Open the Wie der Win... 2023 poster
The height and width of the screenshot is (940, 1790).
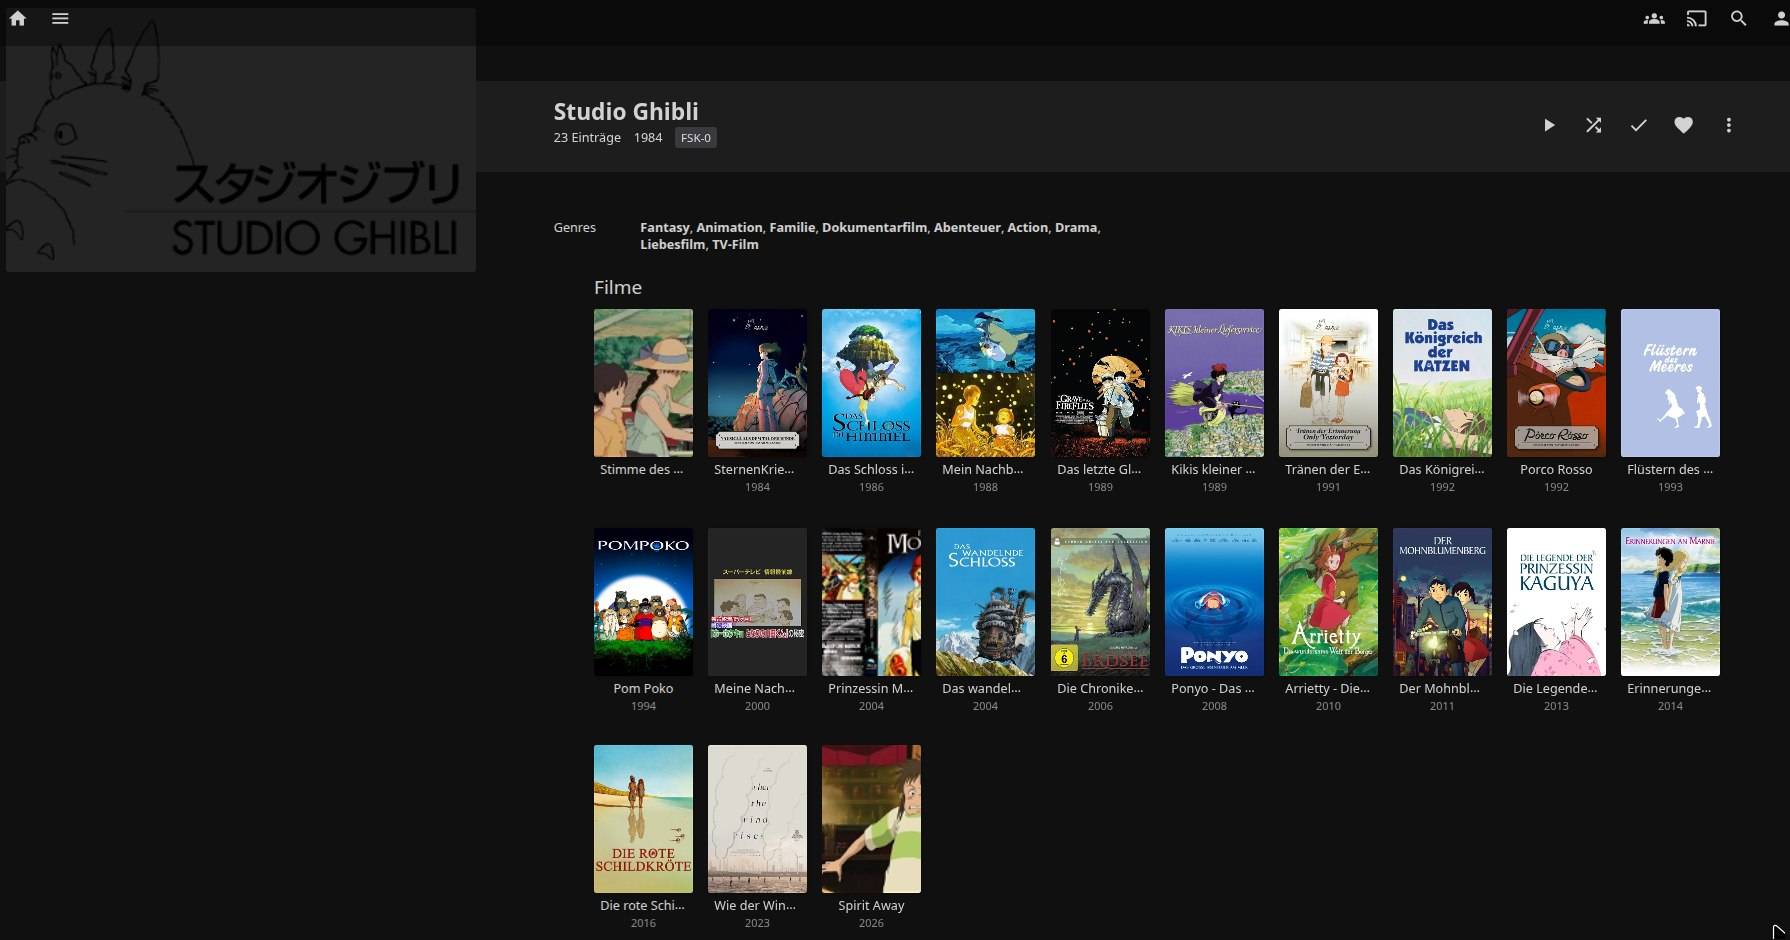(x=757, y=819)
